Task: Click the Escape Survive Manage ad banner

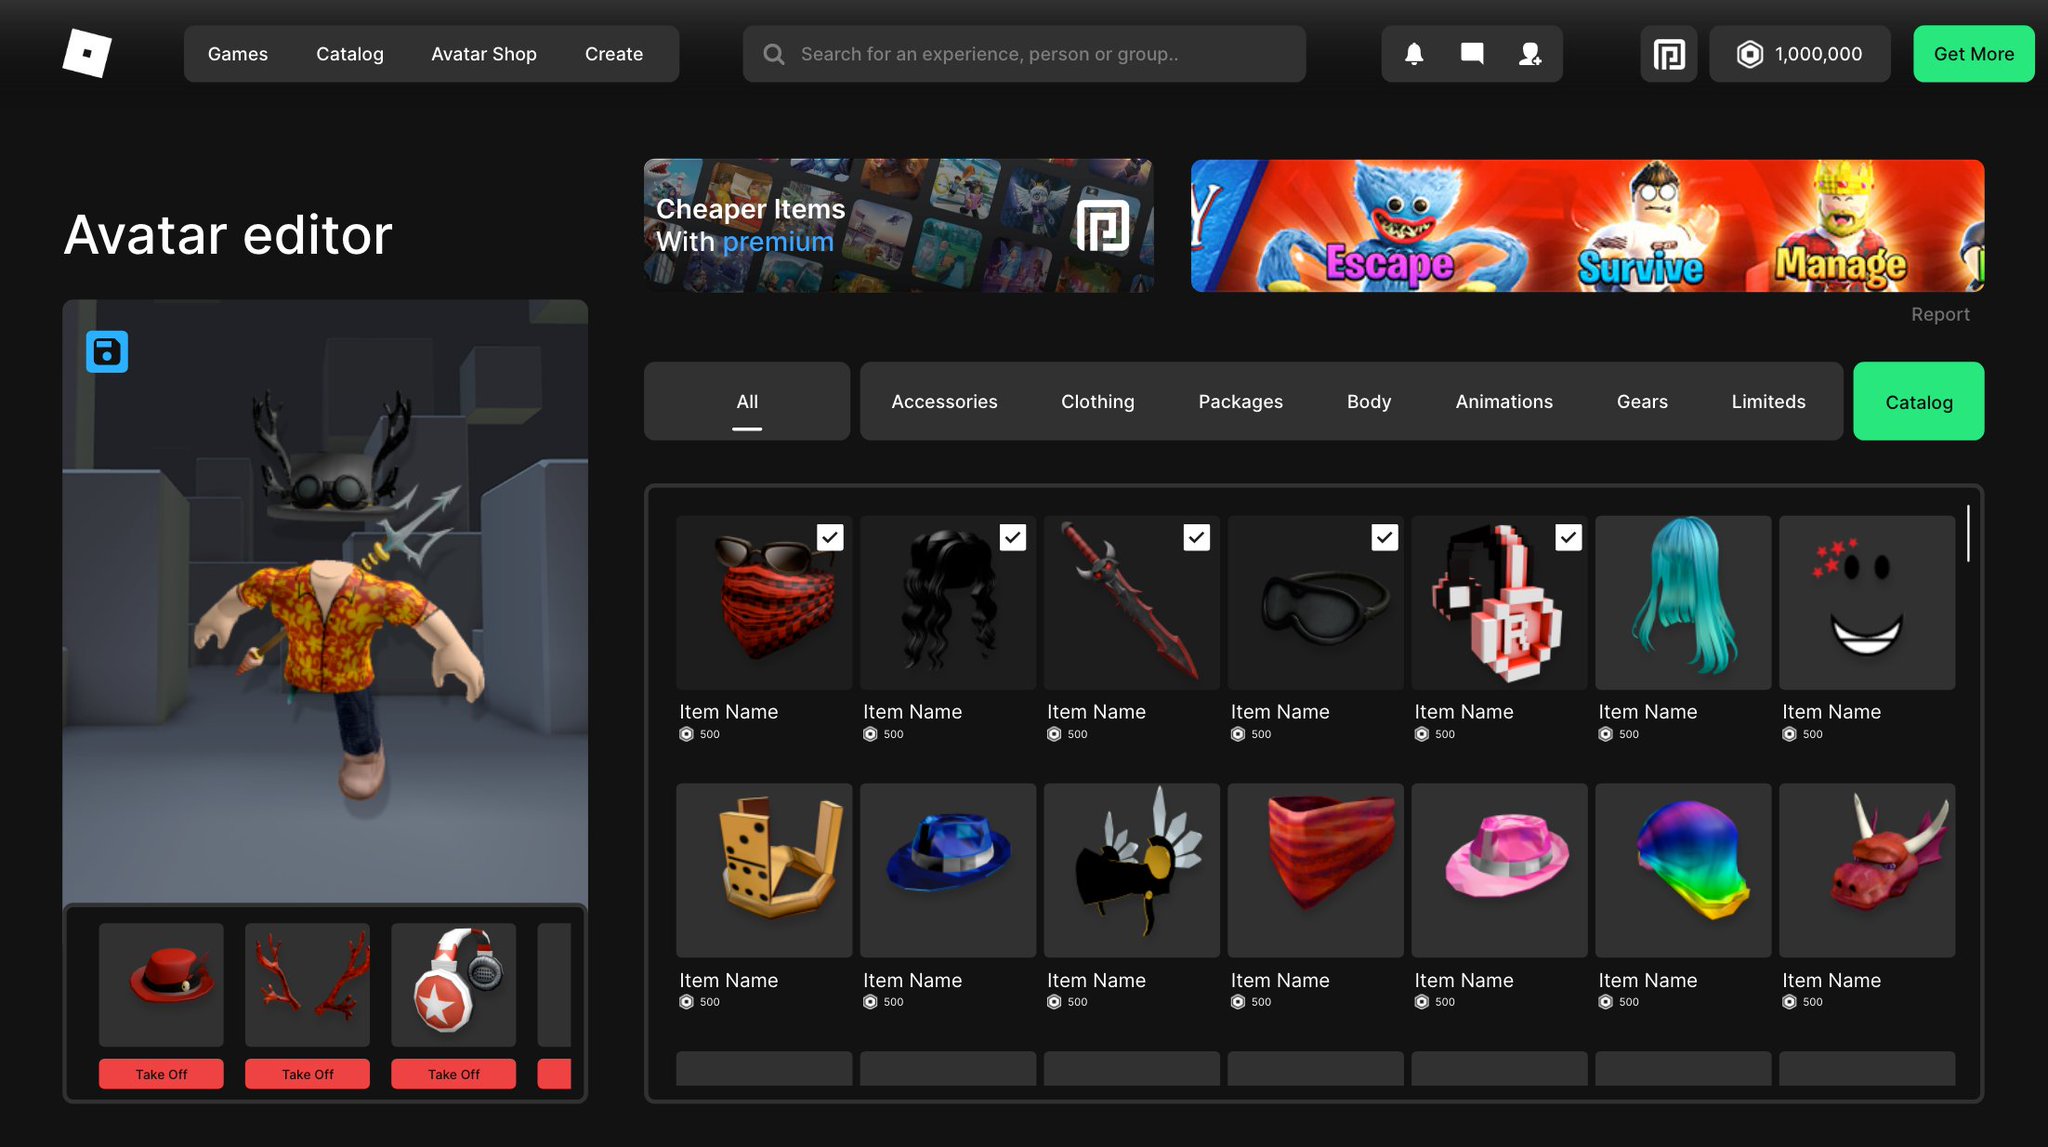Action: (x=1587, y=226)
